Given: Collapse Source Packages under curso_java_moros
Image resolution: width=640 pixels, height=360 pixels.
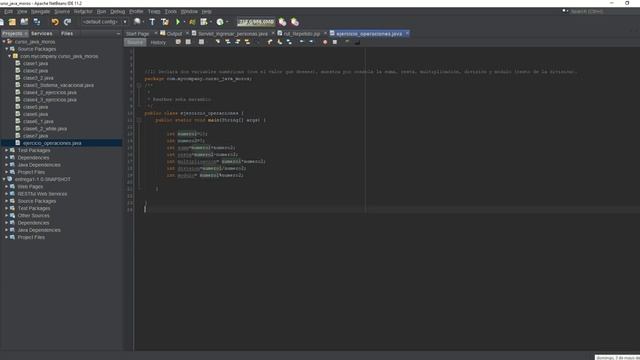Looking at the screenshot, I should click(7, 49).
